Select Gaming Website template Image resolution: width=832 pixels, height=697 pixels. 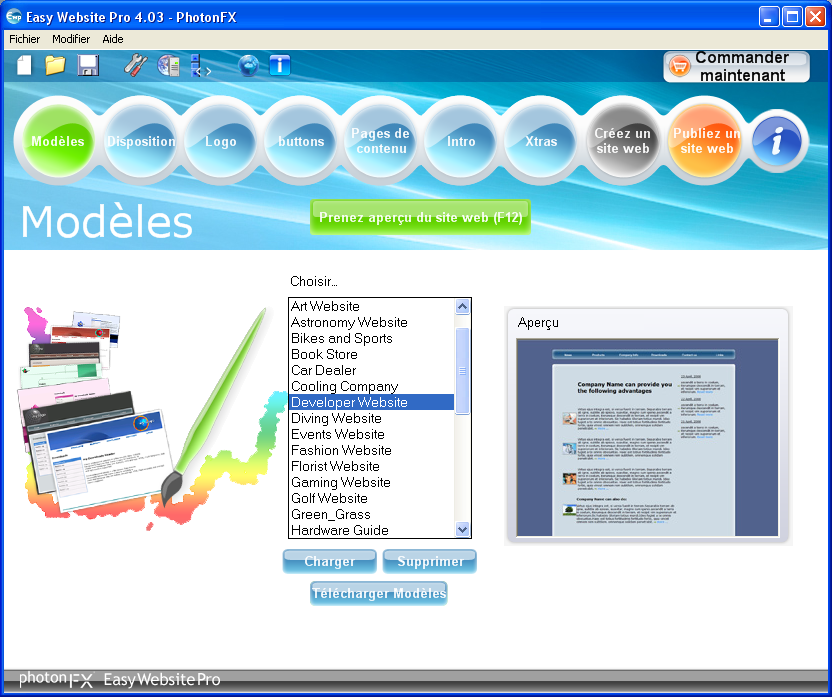[371, 482]
